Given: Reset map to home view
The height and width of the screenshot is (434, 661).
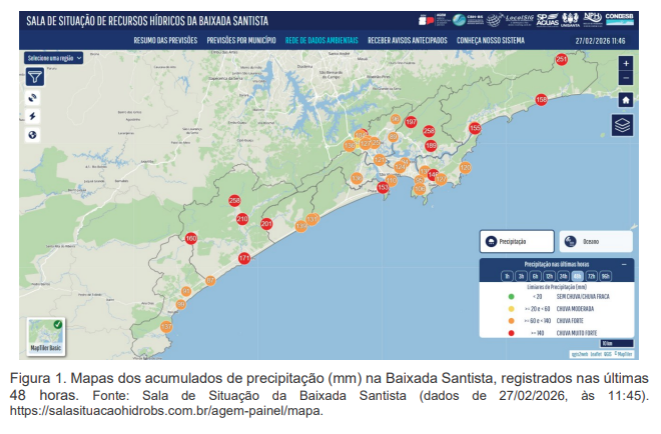Looking at the screenshot, I should pyautogui.click(x=625, y=100).
